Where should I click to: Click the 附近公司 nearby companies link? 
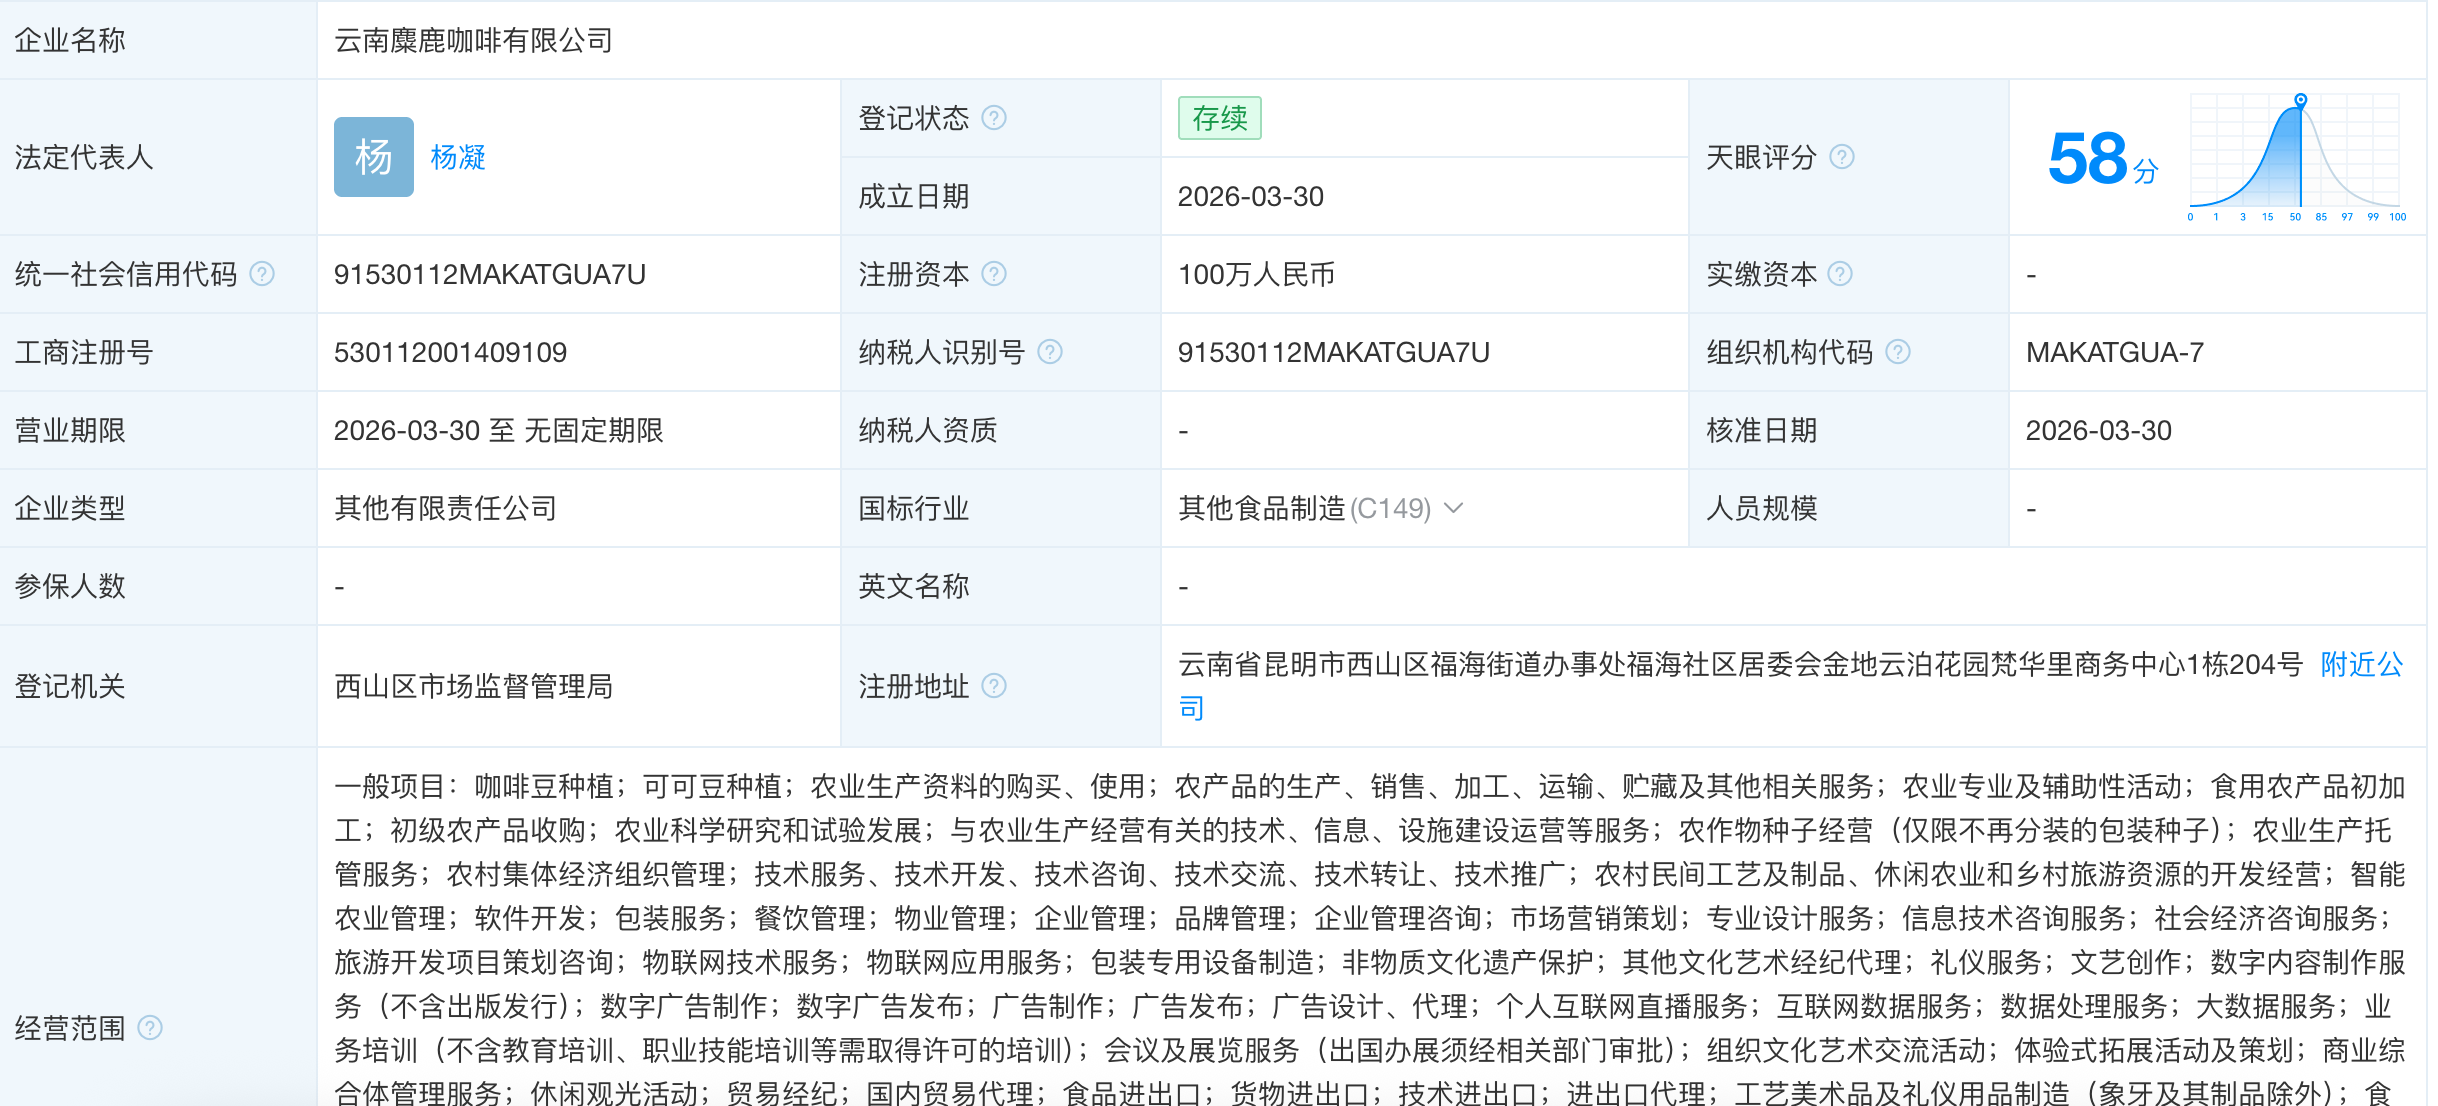(x=2360, y=665)
